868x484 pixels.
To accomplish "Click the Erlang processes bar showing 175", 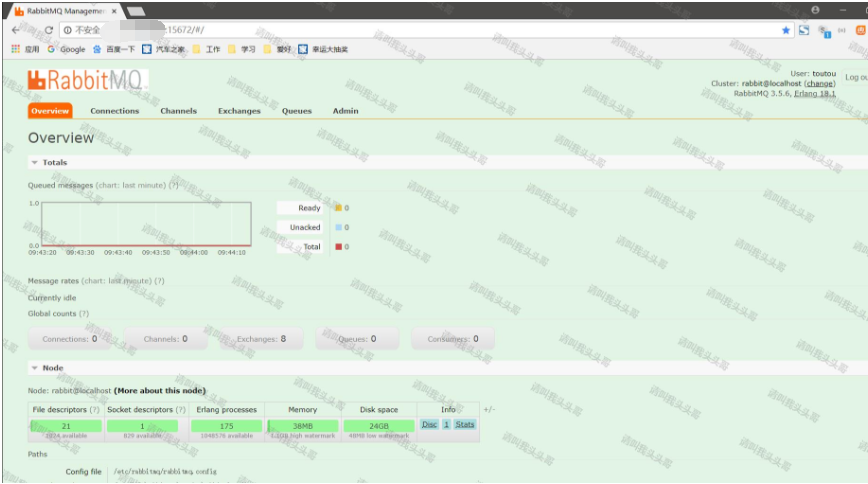I will point(226,426).
